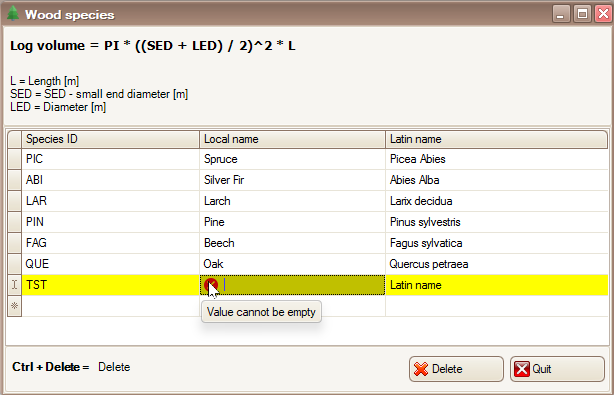Sort by the Species ID column header
This screenshot has height=395, width=614.
point(110,139)
